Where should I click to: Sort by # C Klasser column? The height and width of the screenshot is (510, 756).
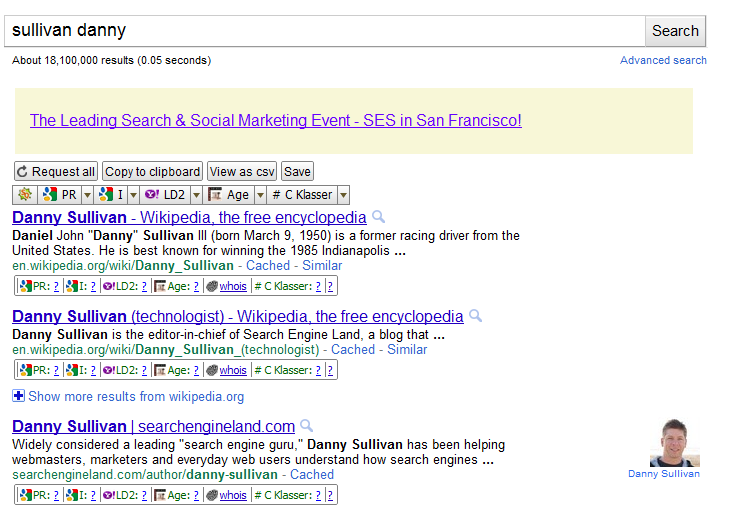302,195
